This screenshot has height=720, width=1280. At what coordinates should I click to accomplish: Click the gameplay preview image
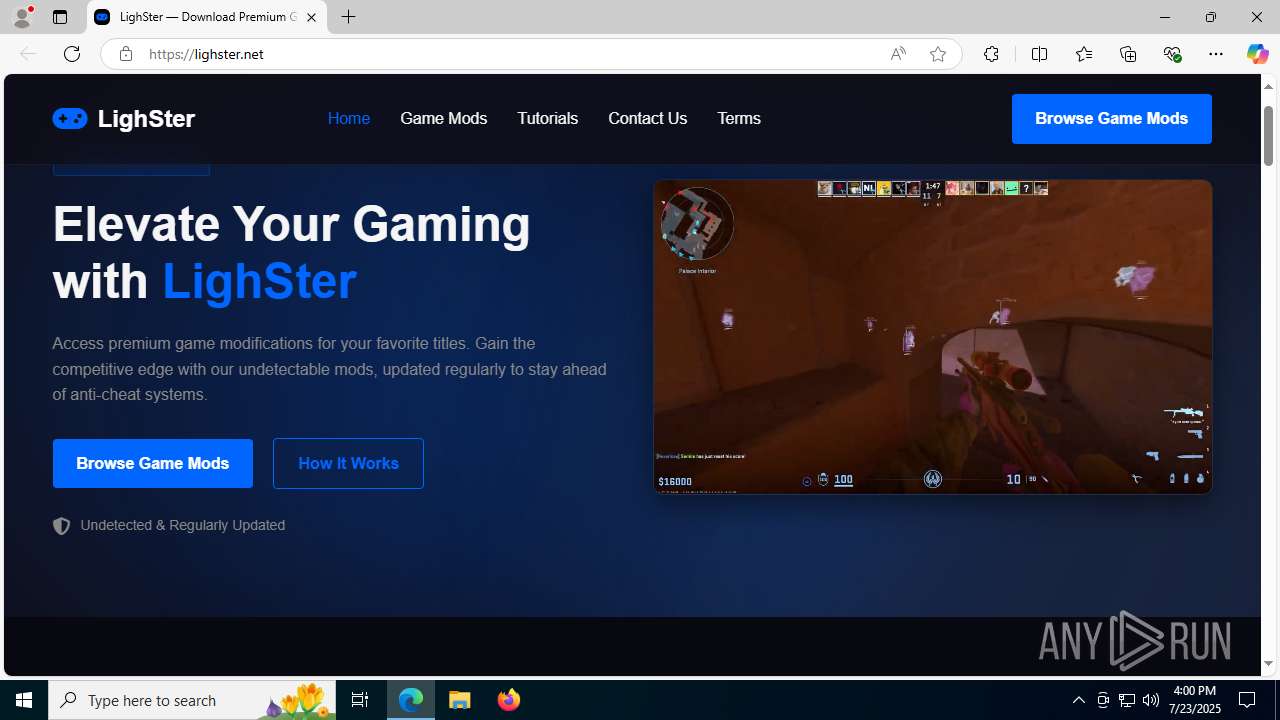932,336
